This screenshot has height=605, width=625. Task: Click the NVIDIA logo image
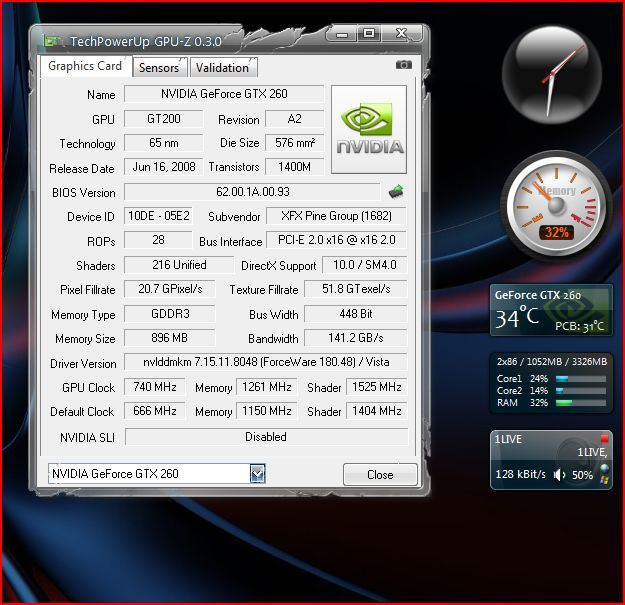(x=369, y=130)
